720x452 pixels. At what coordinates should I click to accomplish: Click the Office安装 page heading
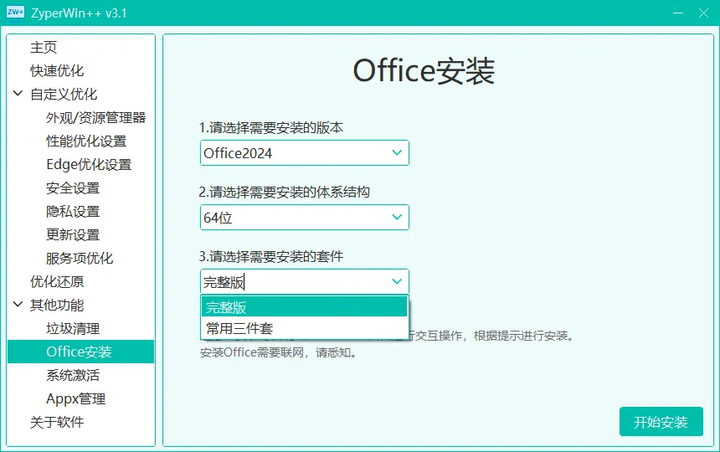click(424, 71)
